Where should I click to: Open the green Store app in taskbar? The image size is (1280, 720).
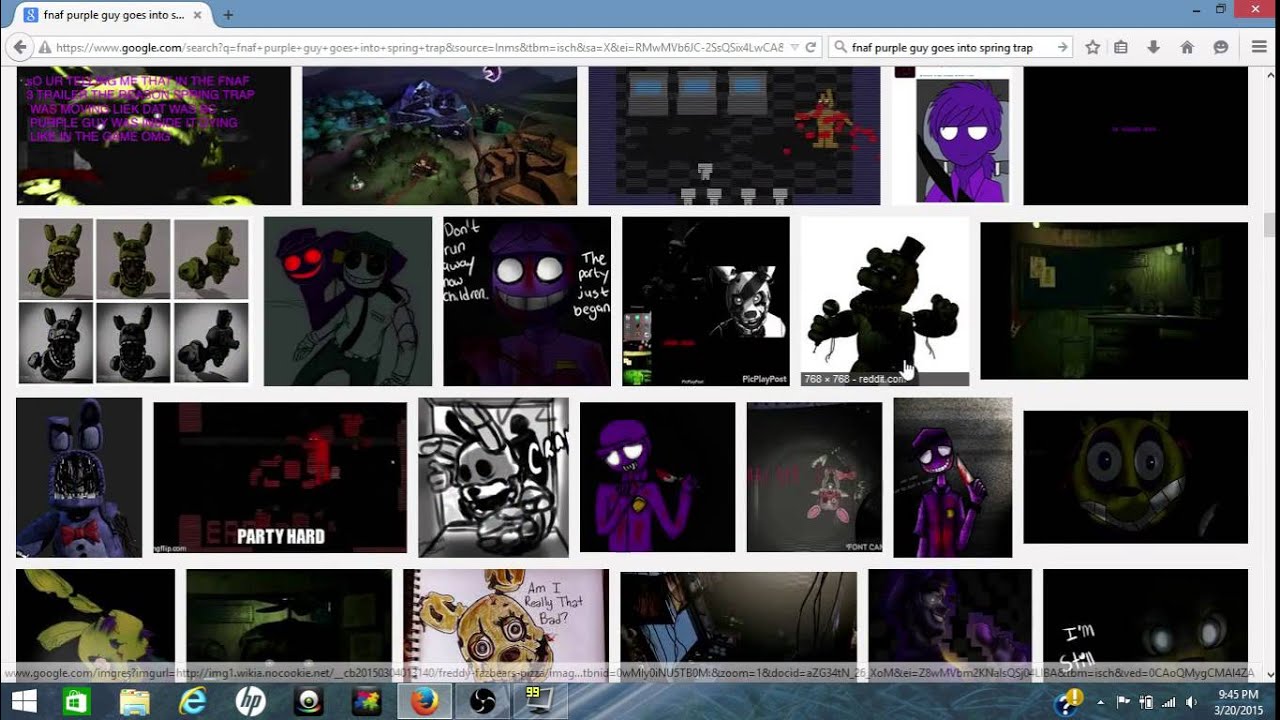pos(77,702)
